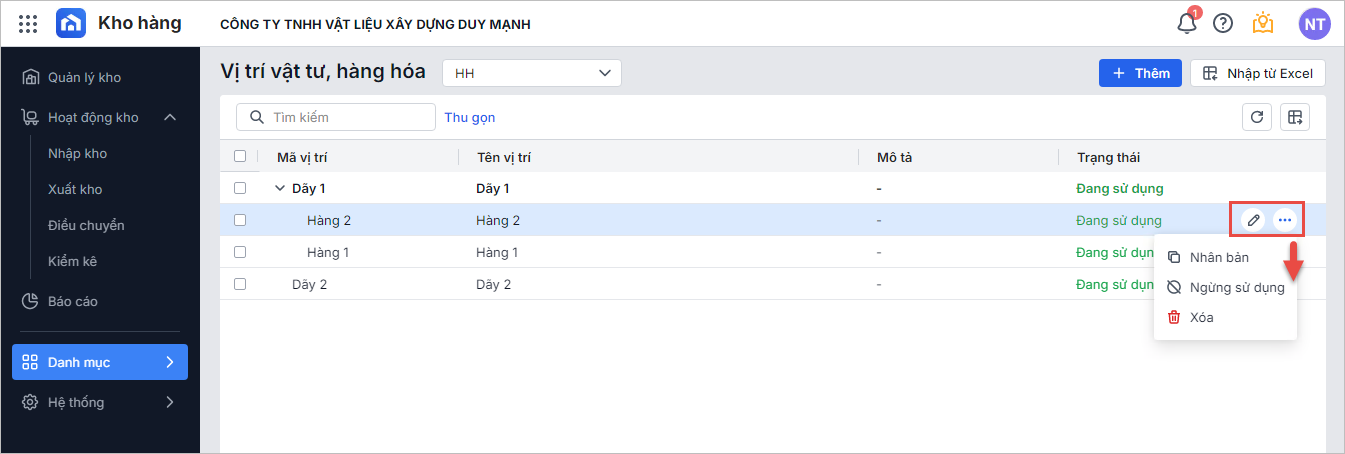Select the Dãy 2 row checkbox
This screenshot has width=1345, height=454.
pos(240,284)
